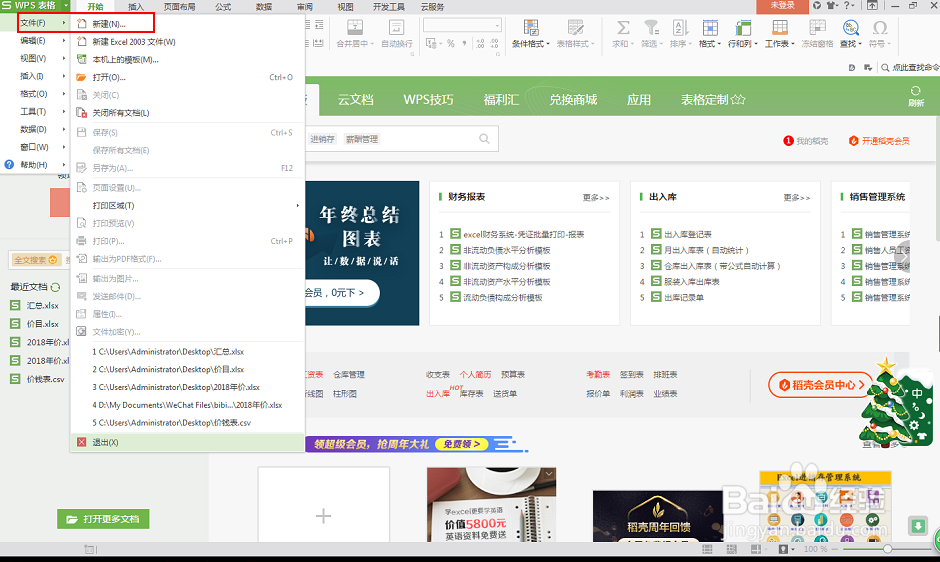
Task: Click 更多>> next to 财务报表
Action: click(x=596, y=197)
